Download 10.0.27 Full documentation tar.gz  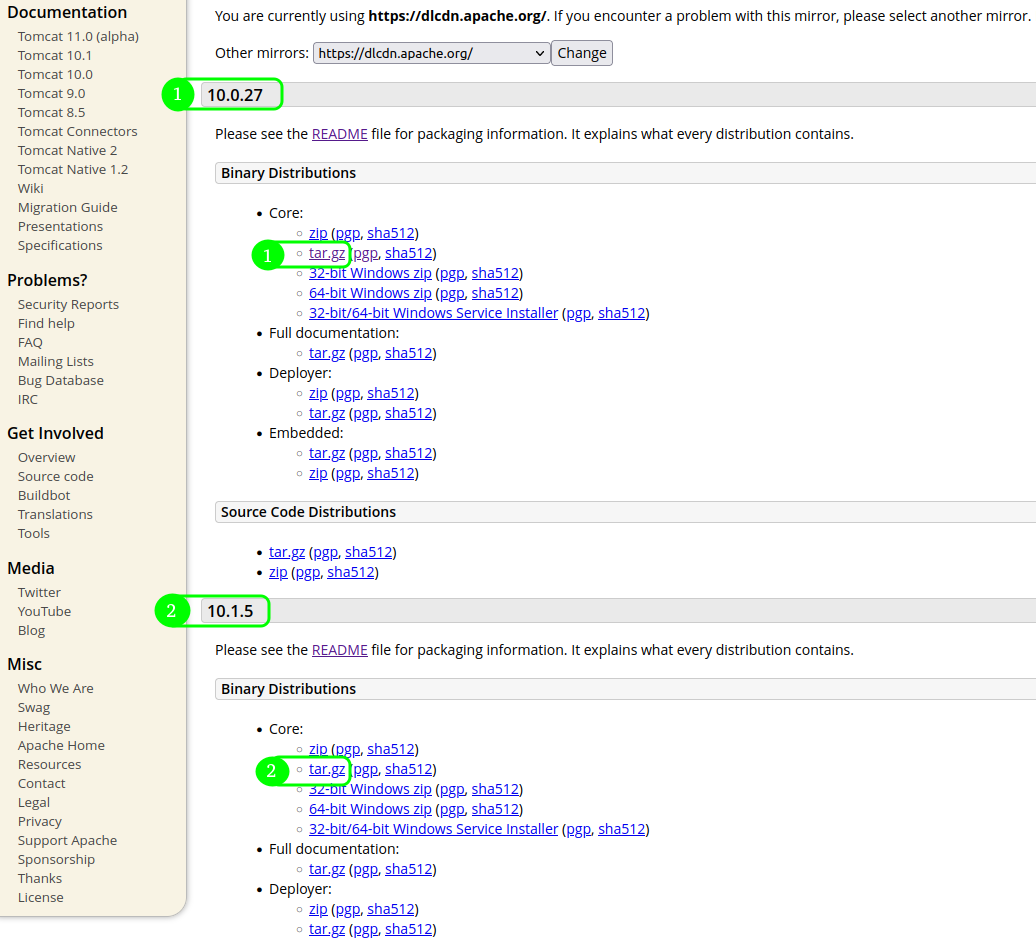pos(327,353)
